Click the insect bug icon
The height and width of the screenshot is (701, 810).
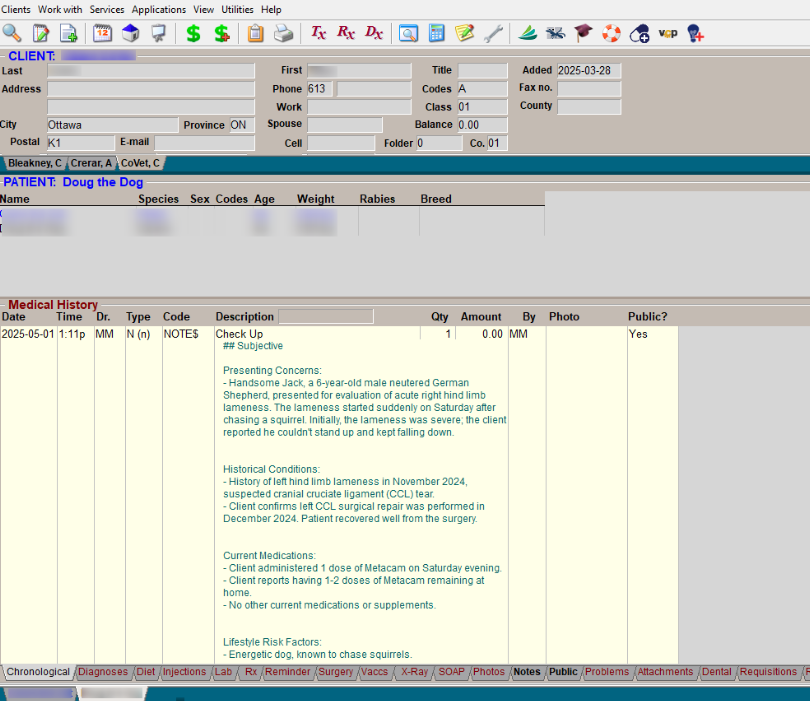coord(555,33)
